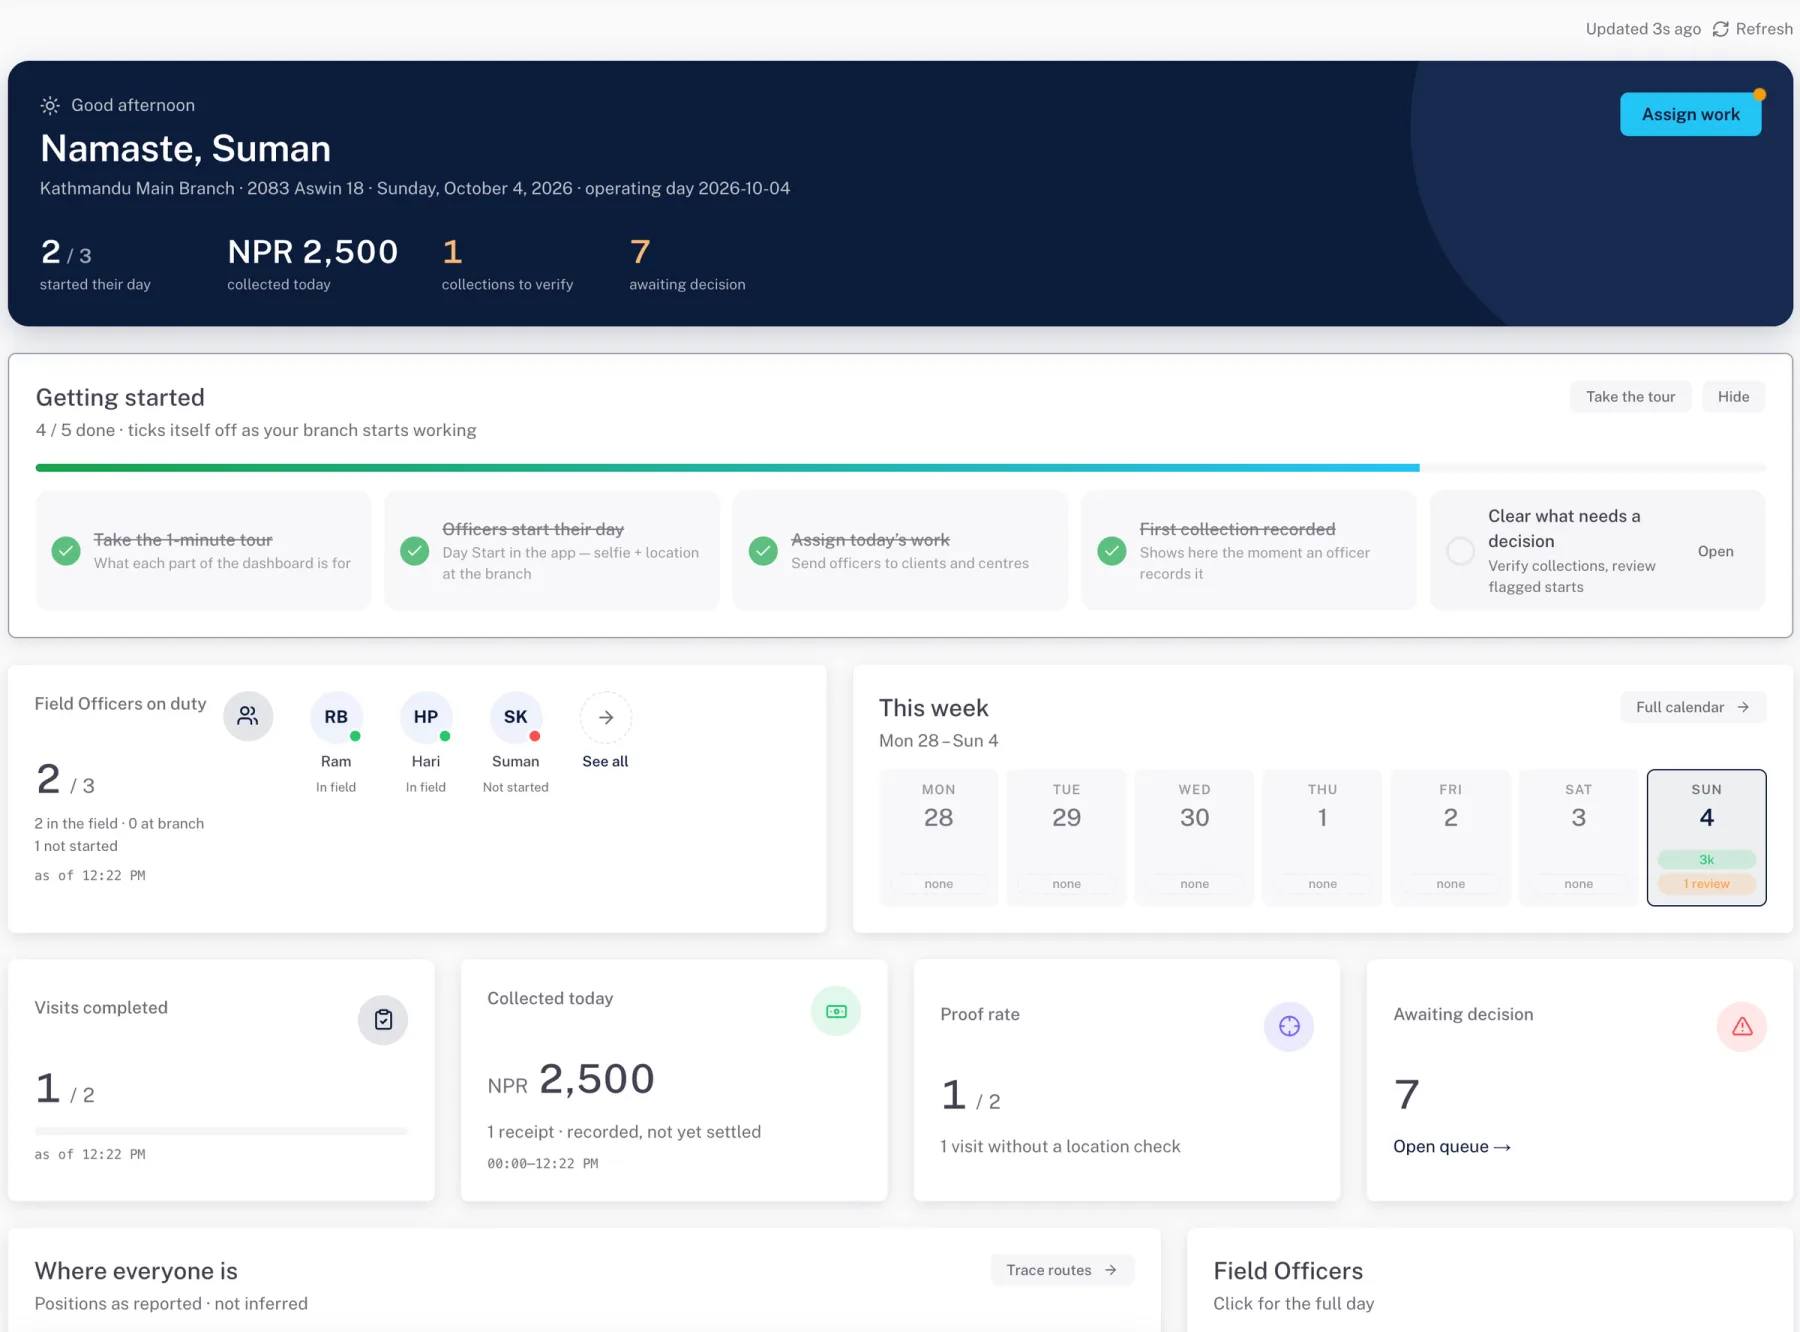Image resolution: width=1800 pixels, height=1332 pixels.
Task: Select Sunday 4 in This week
Action: pos(1706,838)
